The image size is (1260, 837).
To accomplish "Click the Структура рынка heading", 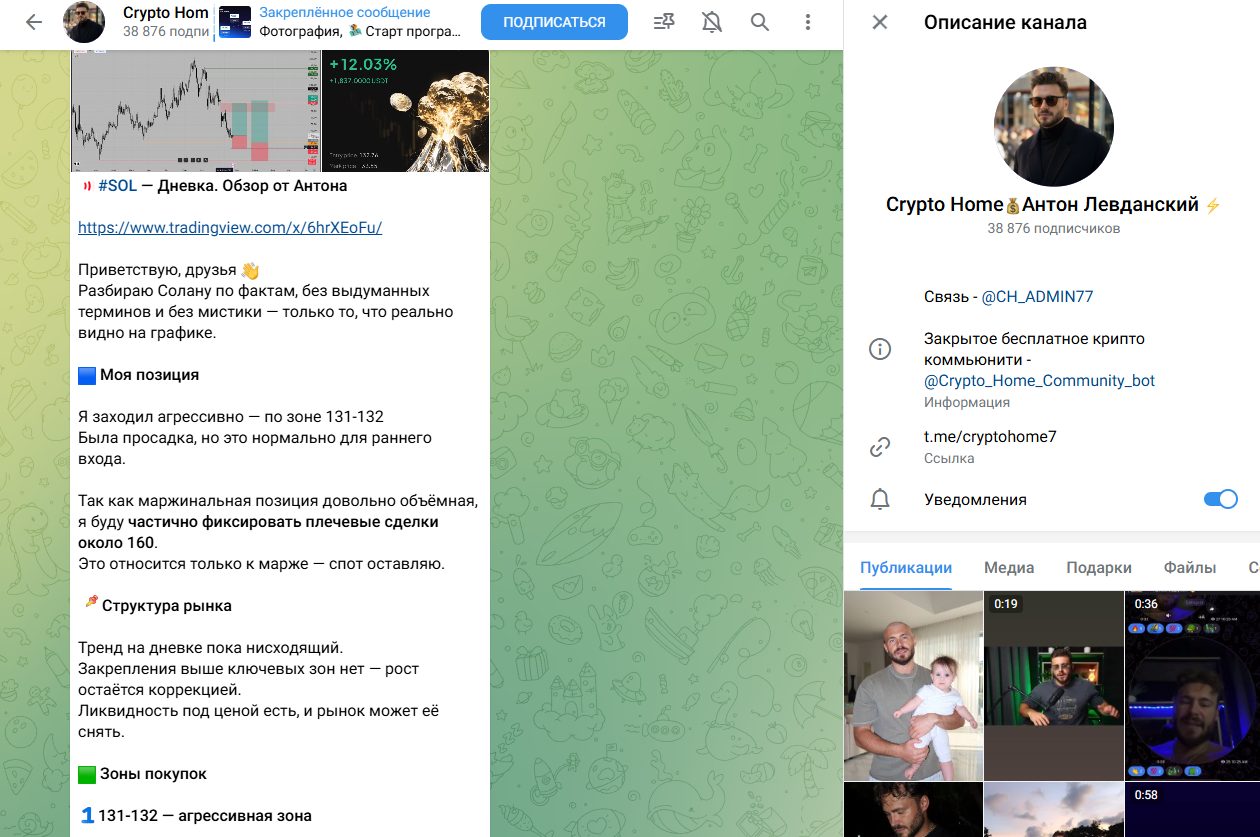I will click(x=167, y=605).
